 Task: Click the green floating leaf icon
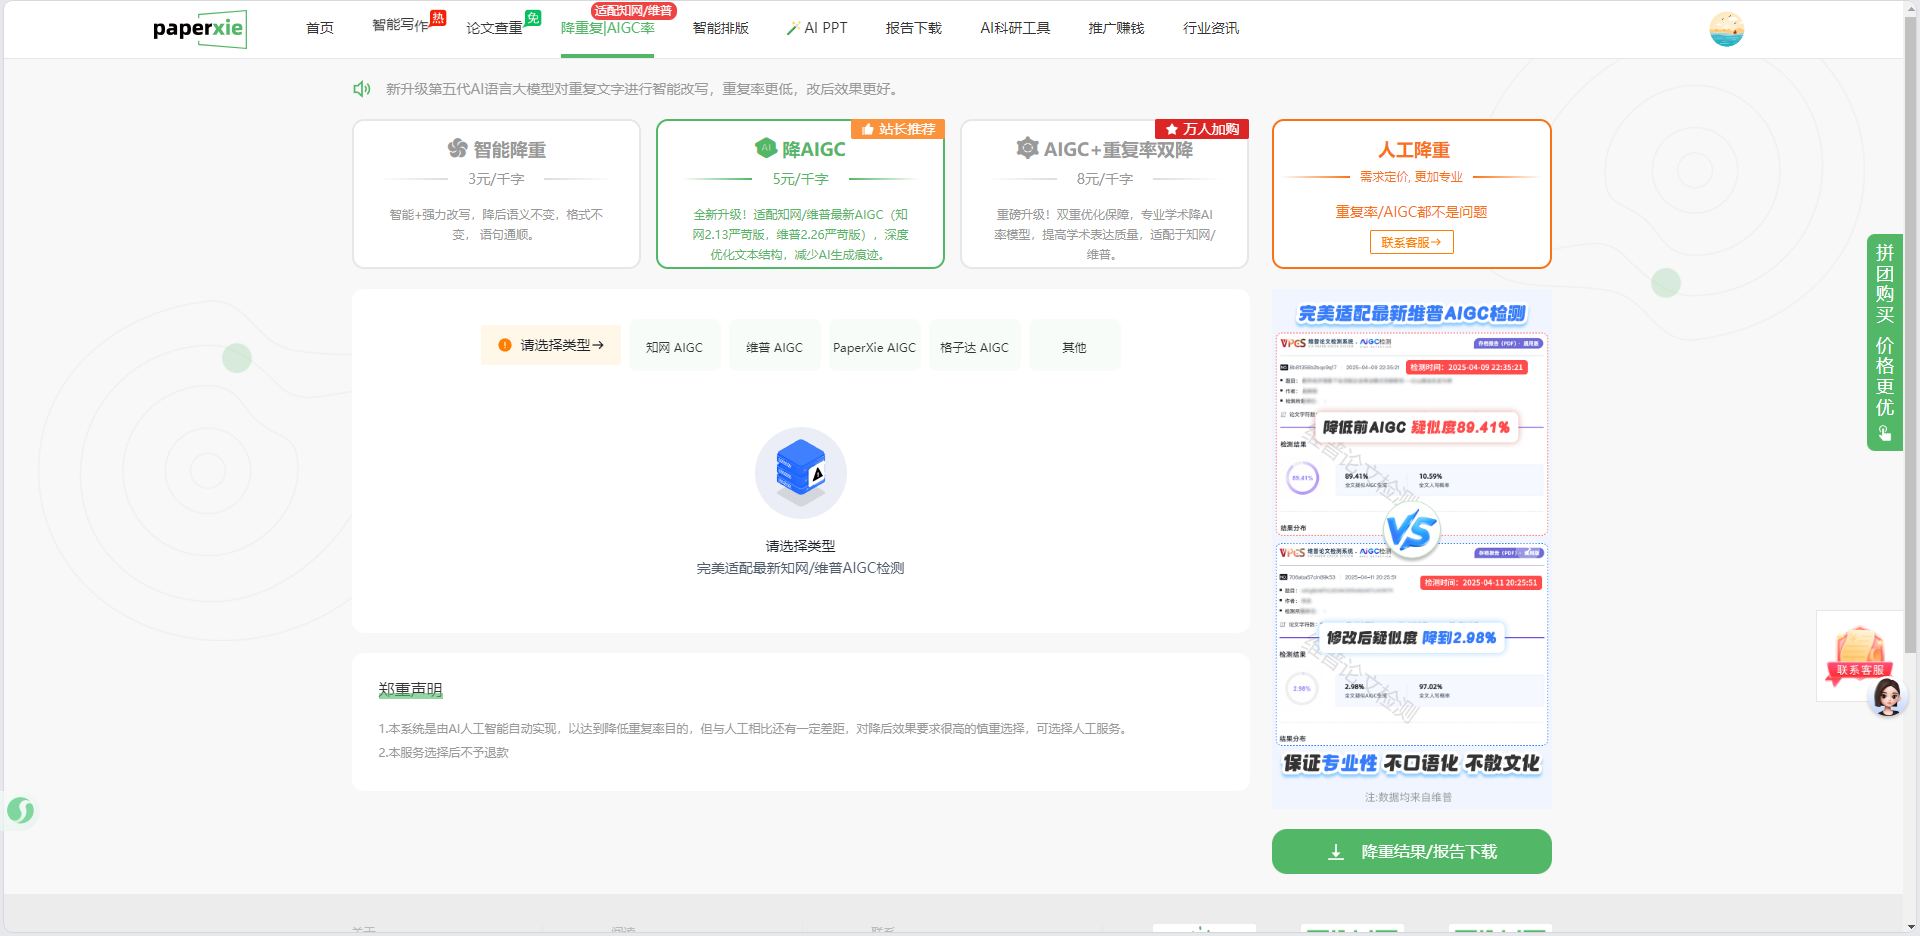tap(20, 810)
